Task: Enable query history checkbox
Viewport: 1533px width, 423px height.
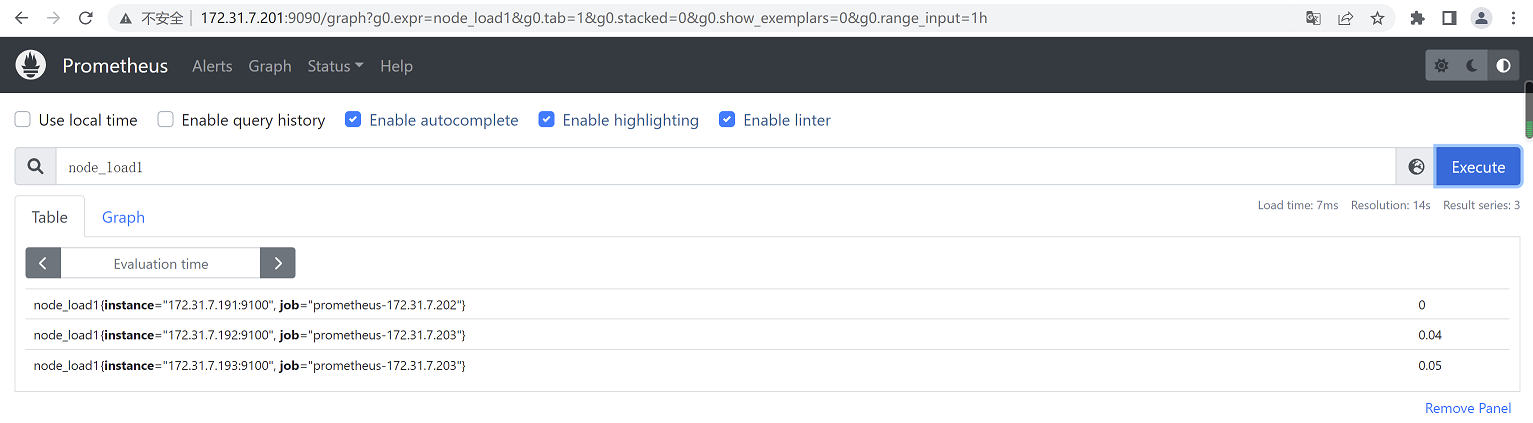Action: point(166,120)
